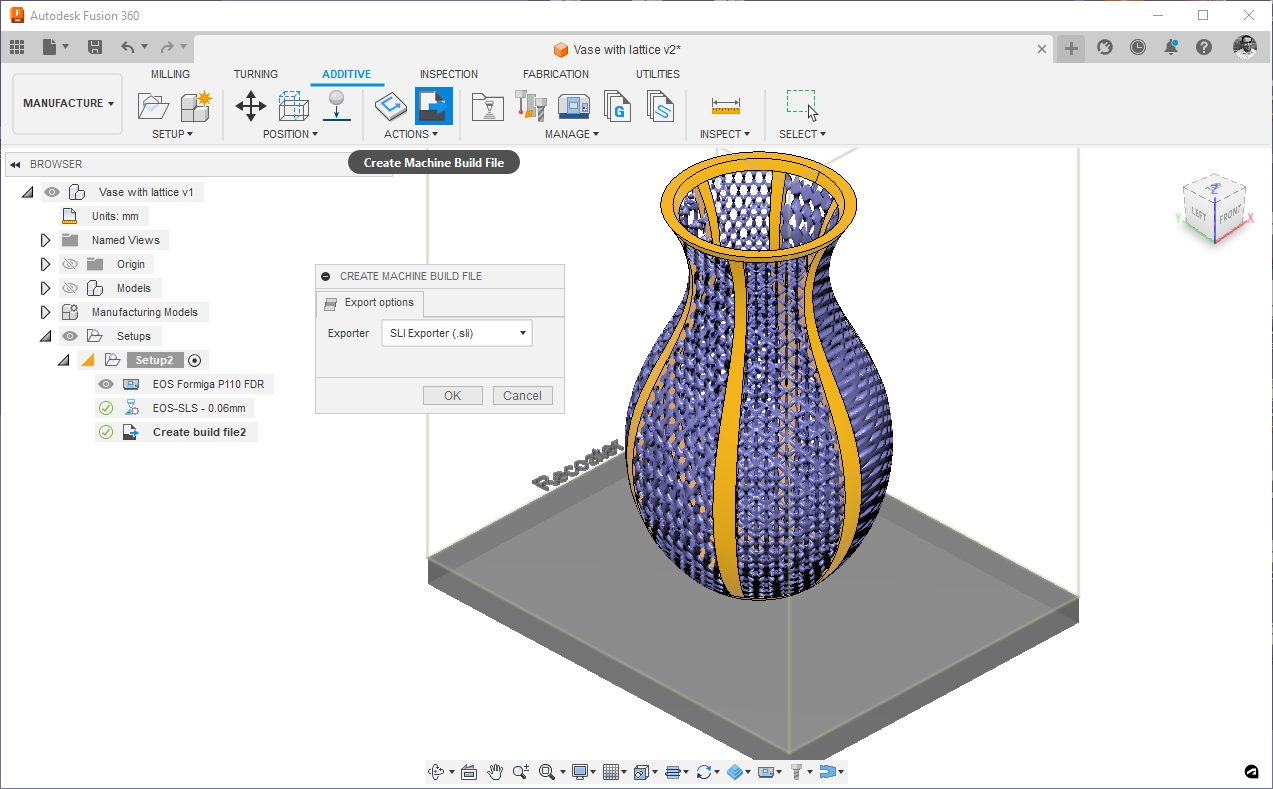Open the Machine Library icon
Screen dimensions: 1273x789
573,105
